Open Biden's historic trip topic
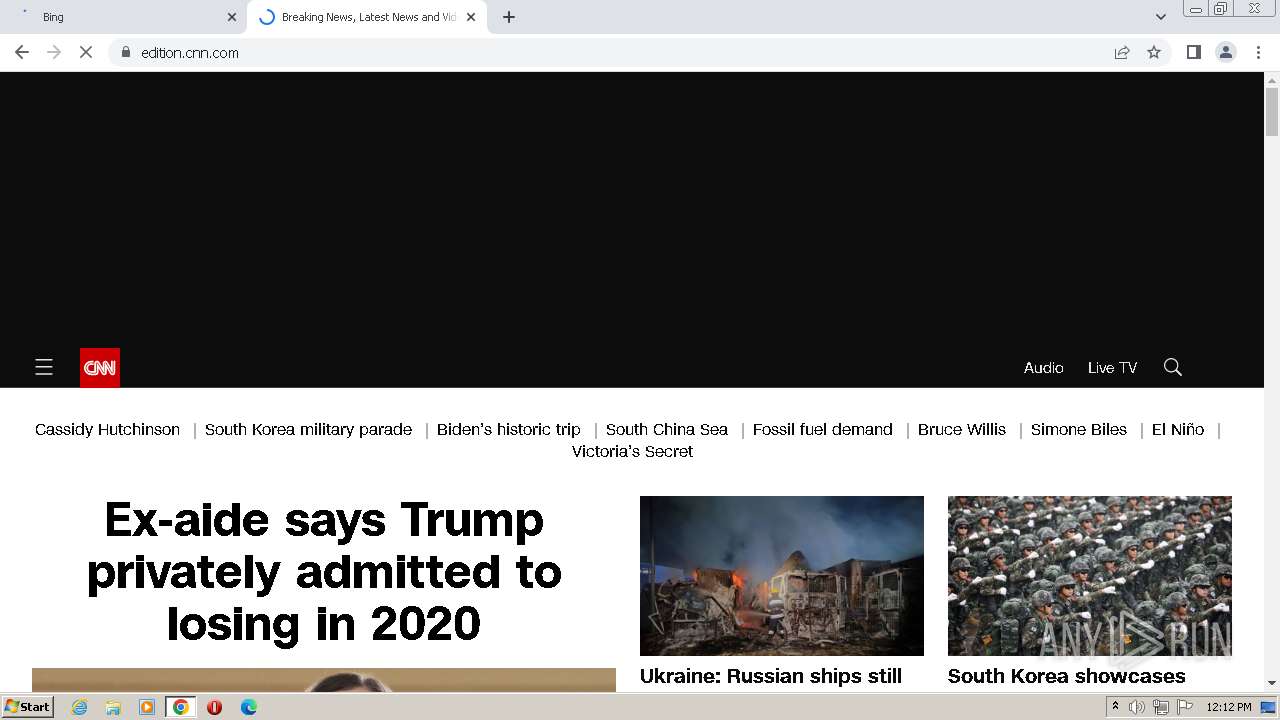Viewport: 1280px width, 720px height. [x=508, y=429]
